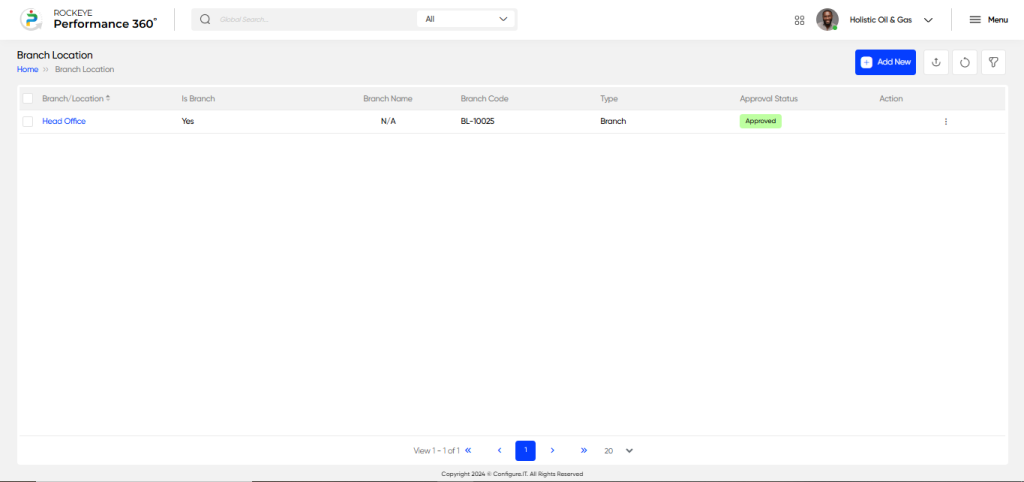Screen dimensions: 1024x482
Task: Open the hamburger Menu
Action: (988, 20)
